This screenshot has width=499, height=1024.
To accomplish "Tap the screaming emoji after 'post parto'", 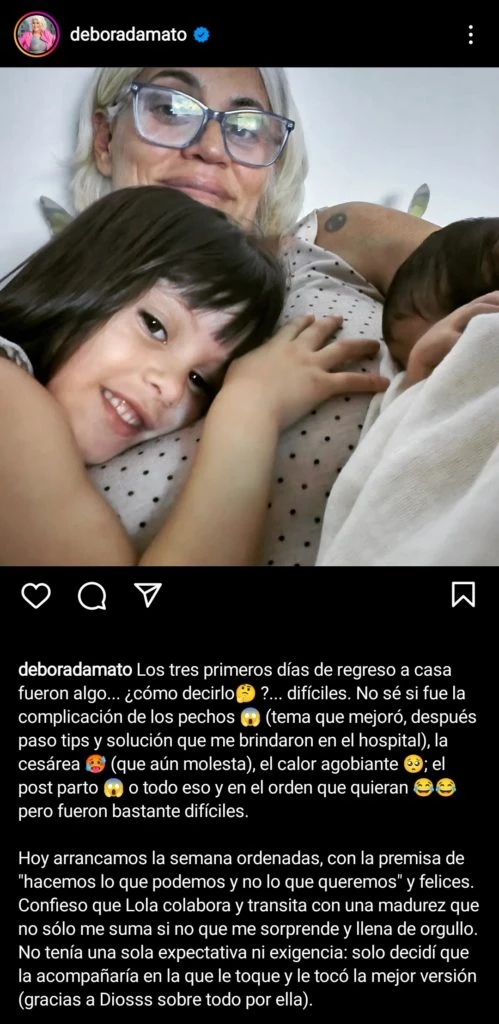I will click(x=113, y=788).
